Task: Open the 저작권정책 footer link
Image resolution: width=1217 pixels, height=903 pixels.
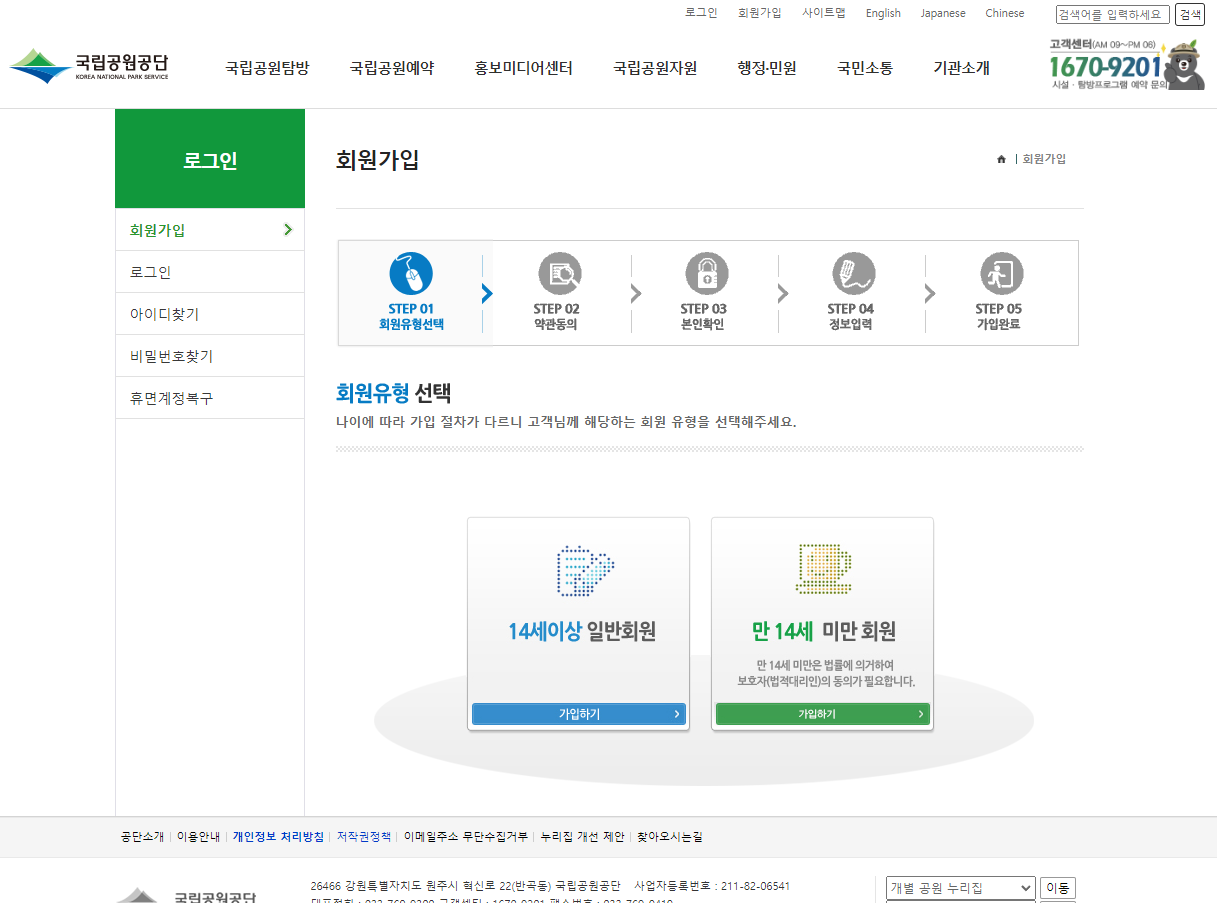Action: tap(364, 837)
